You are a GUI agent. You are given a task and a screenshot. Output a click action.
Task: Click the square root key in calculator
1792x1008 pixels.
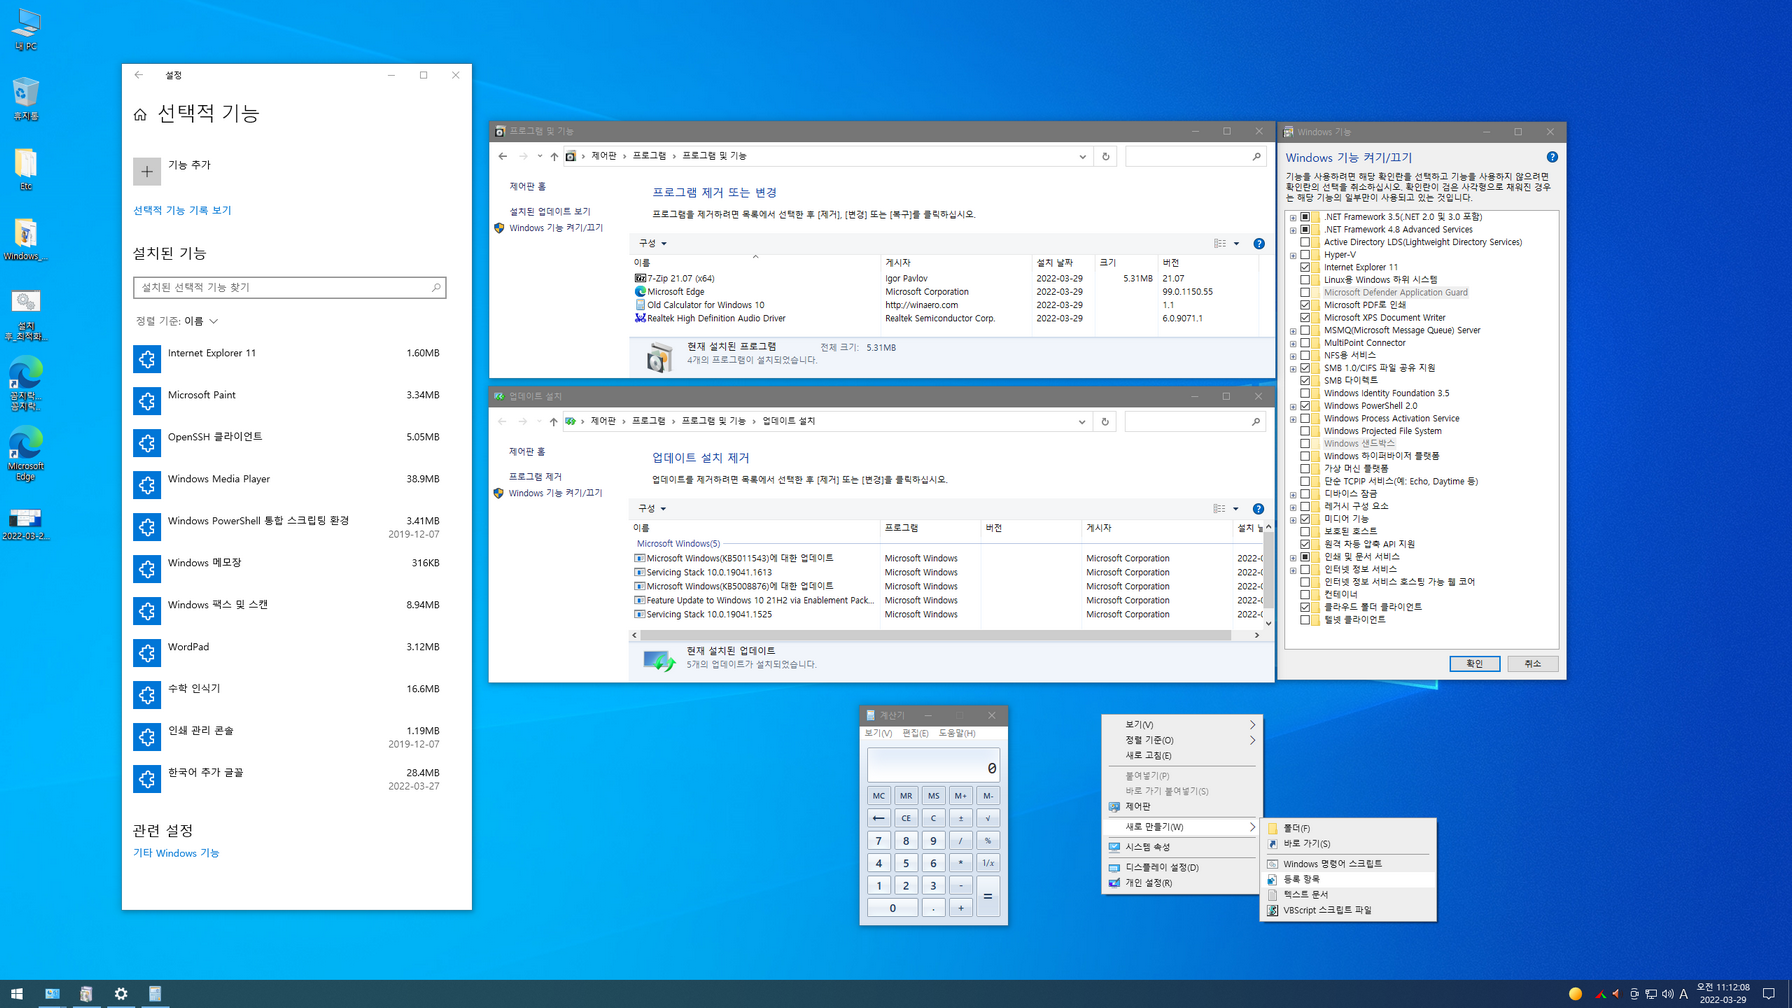coord(987,818)
